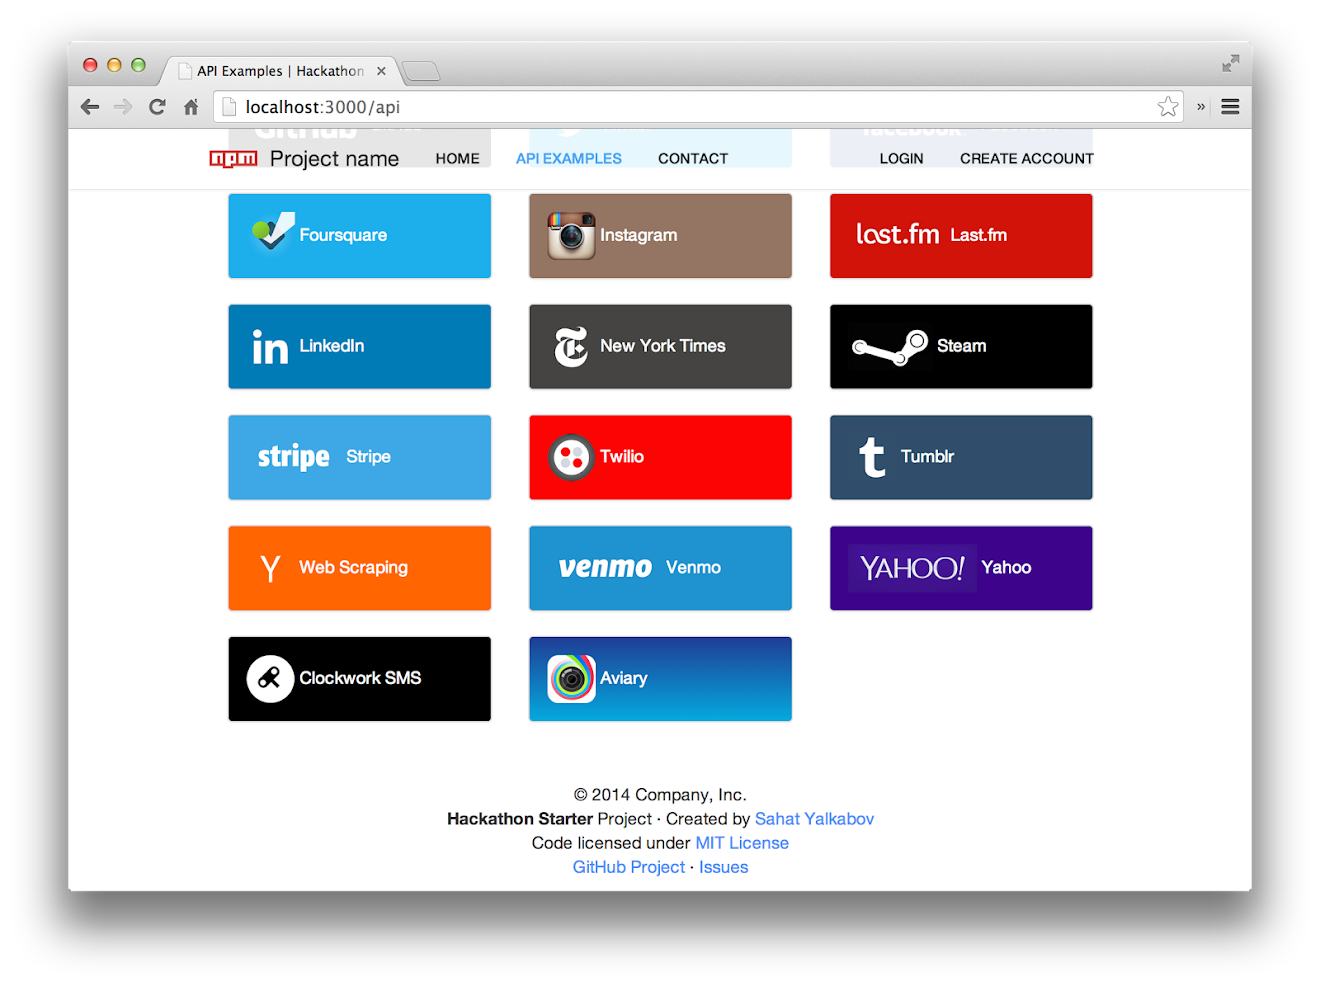
Task: Open the Clockwork SMS tile label
Action: pos(360,678)
